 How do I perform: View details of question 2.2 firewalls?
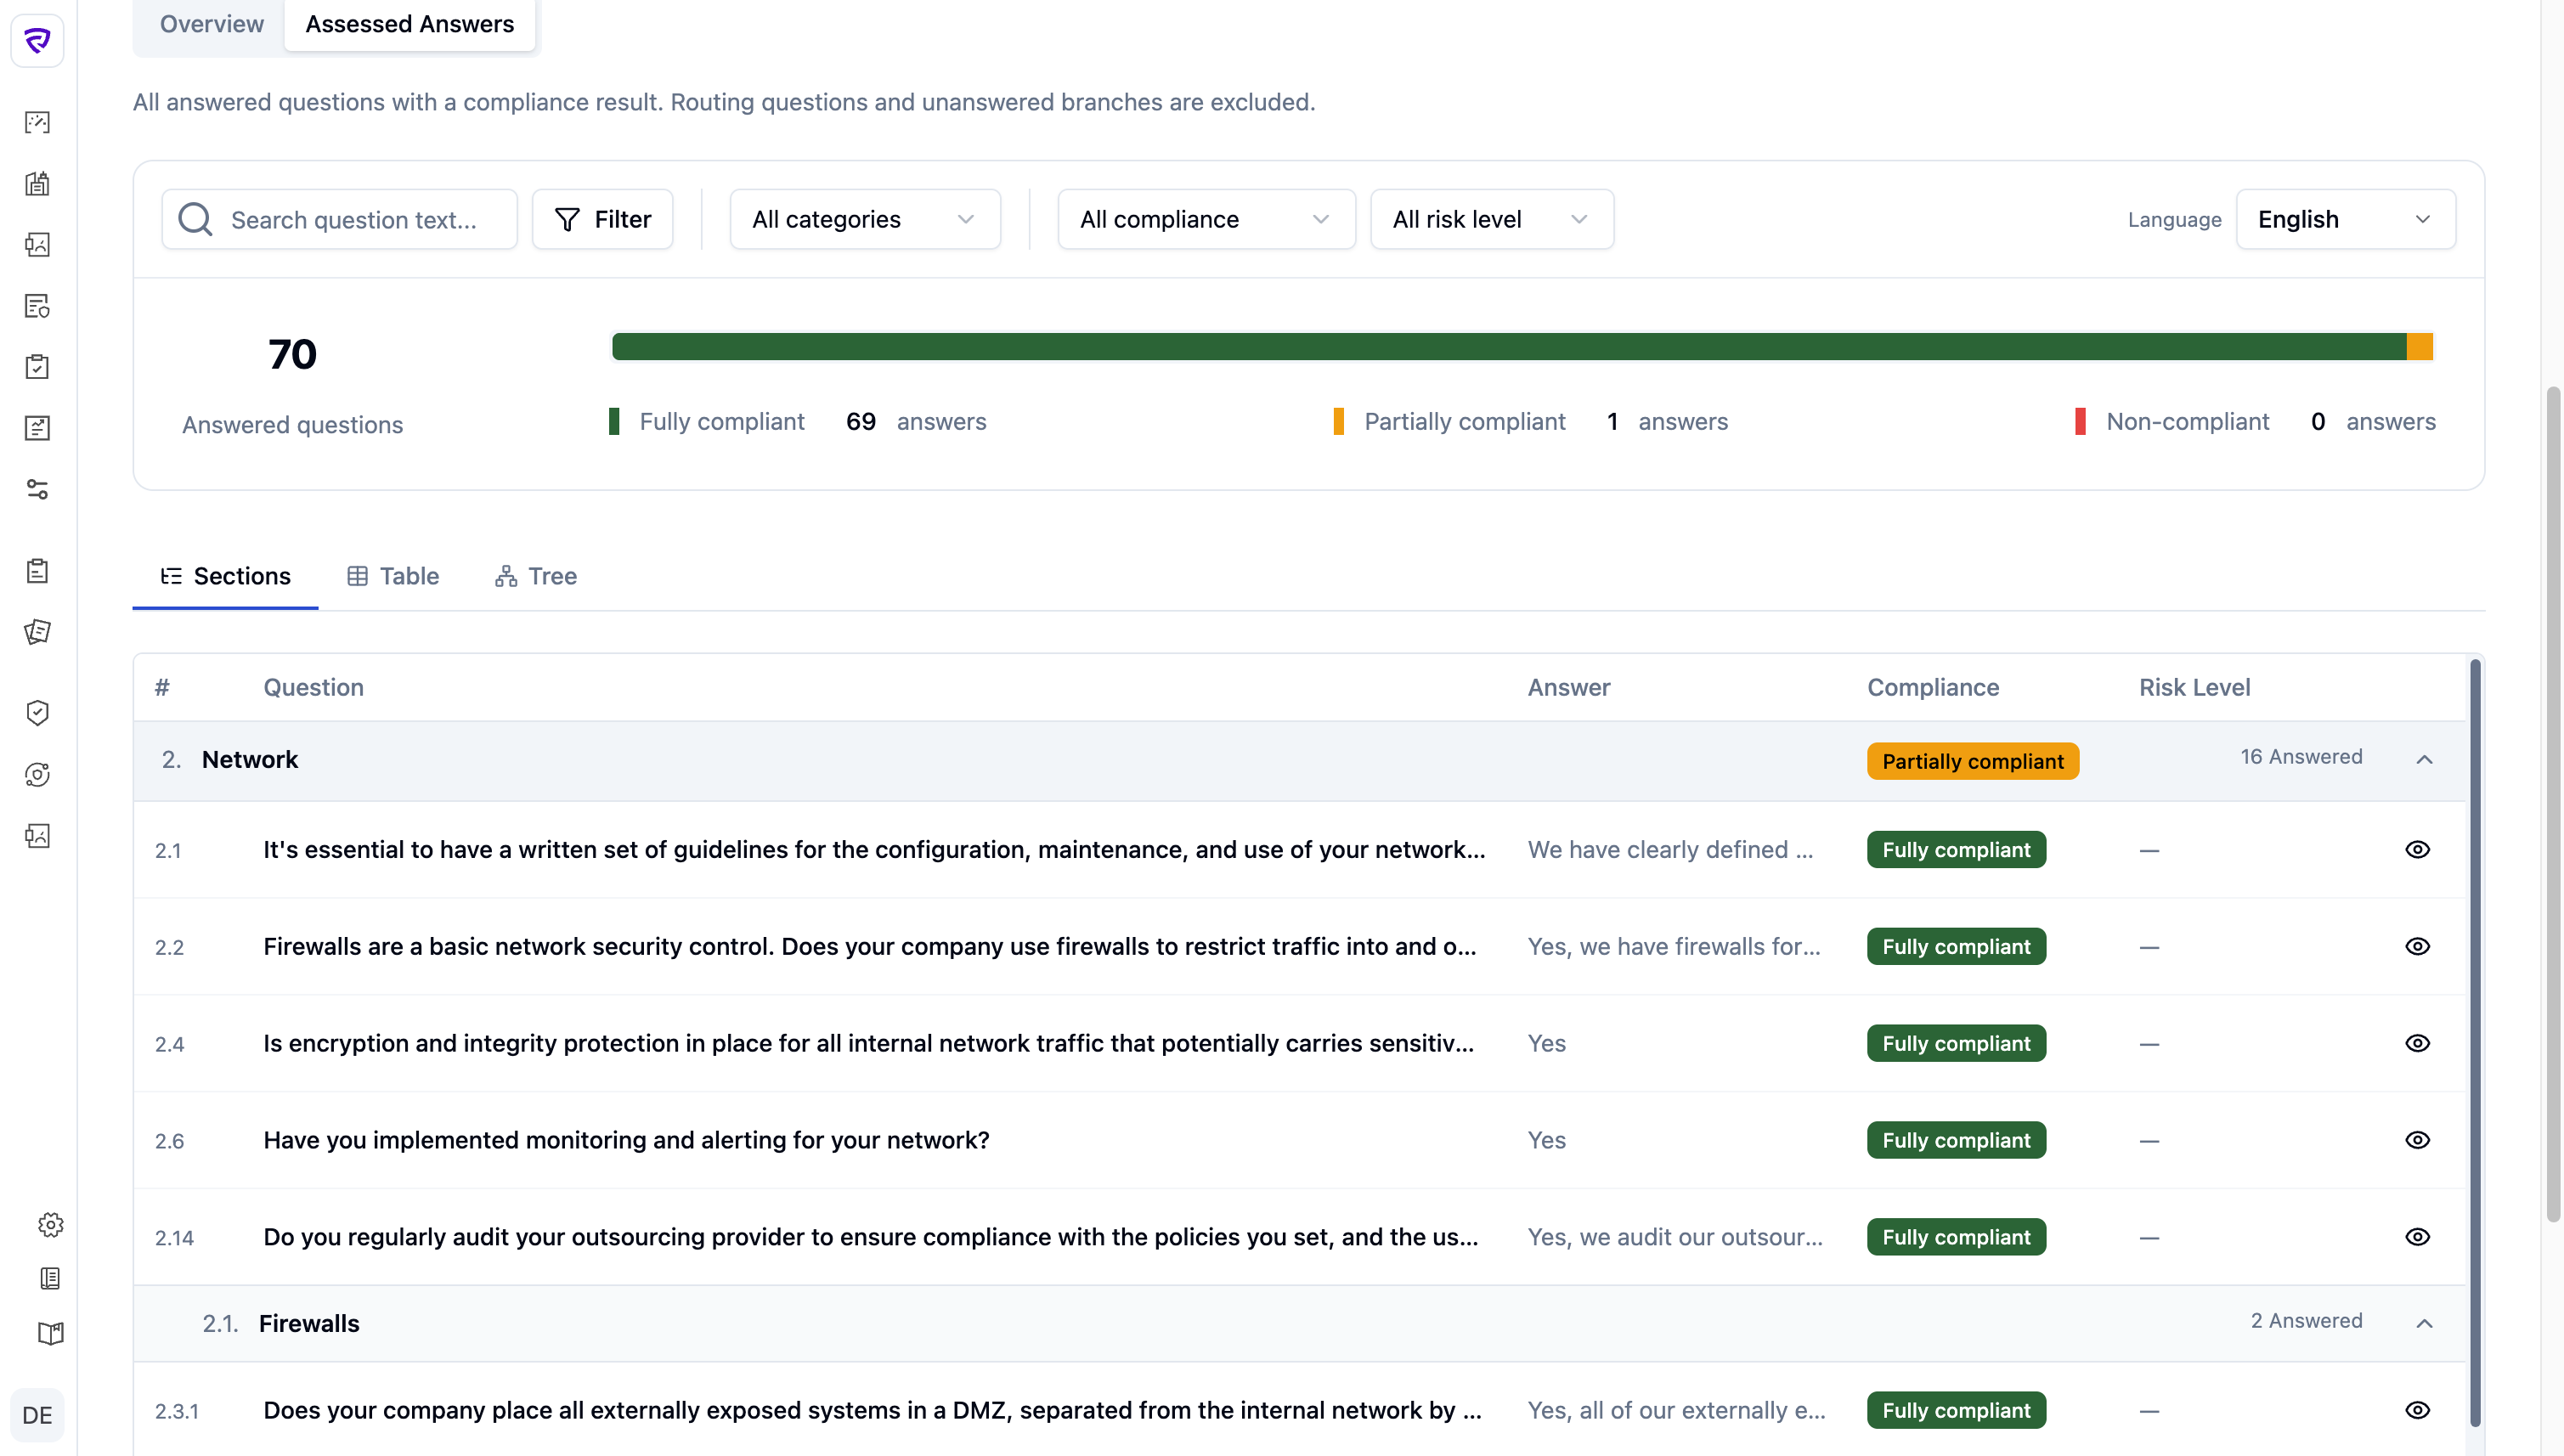2417,947
